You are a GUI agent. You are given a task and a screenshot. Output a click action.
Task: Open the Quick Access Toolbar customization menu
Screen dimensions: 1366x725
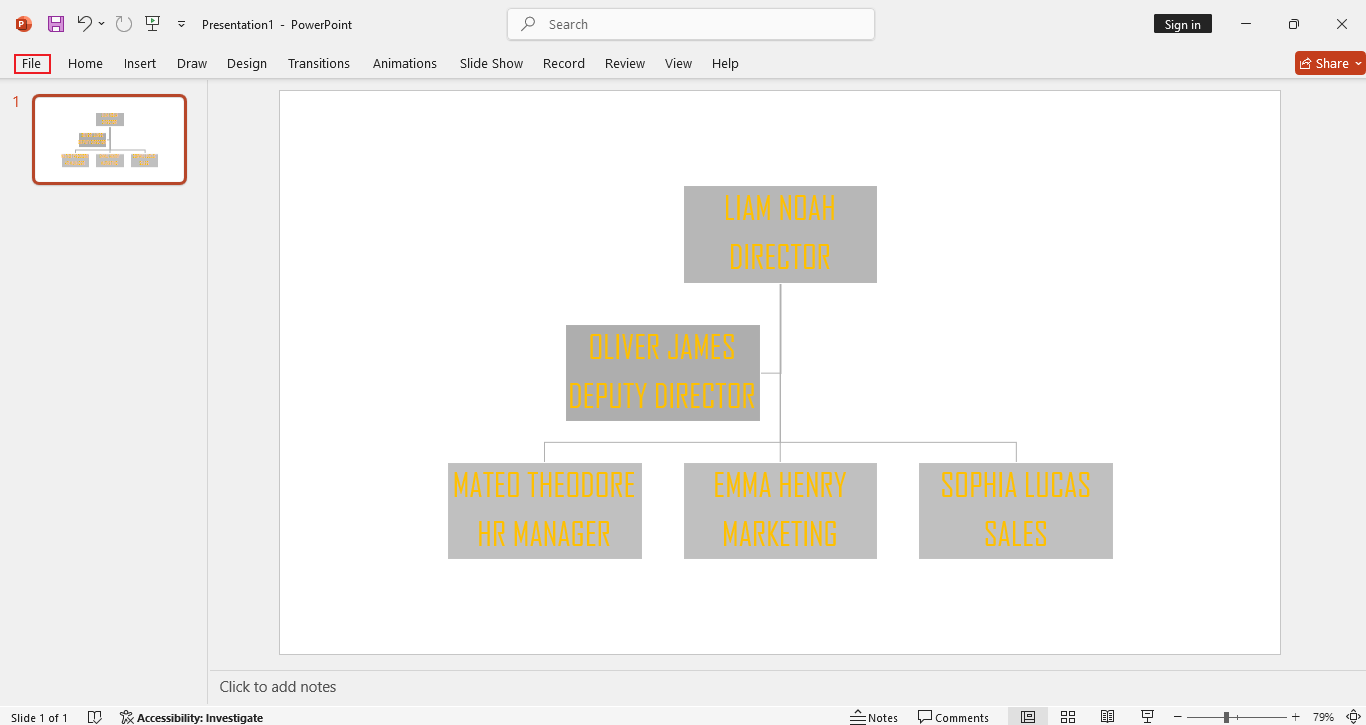pos(181,24)
